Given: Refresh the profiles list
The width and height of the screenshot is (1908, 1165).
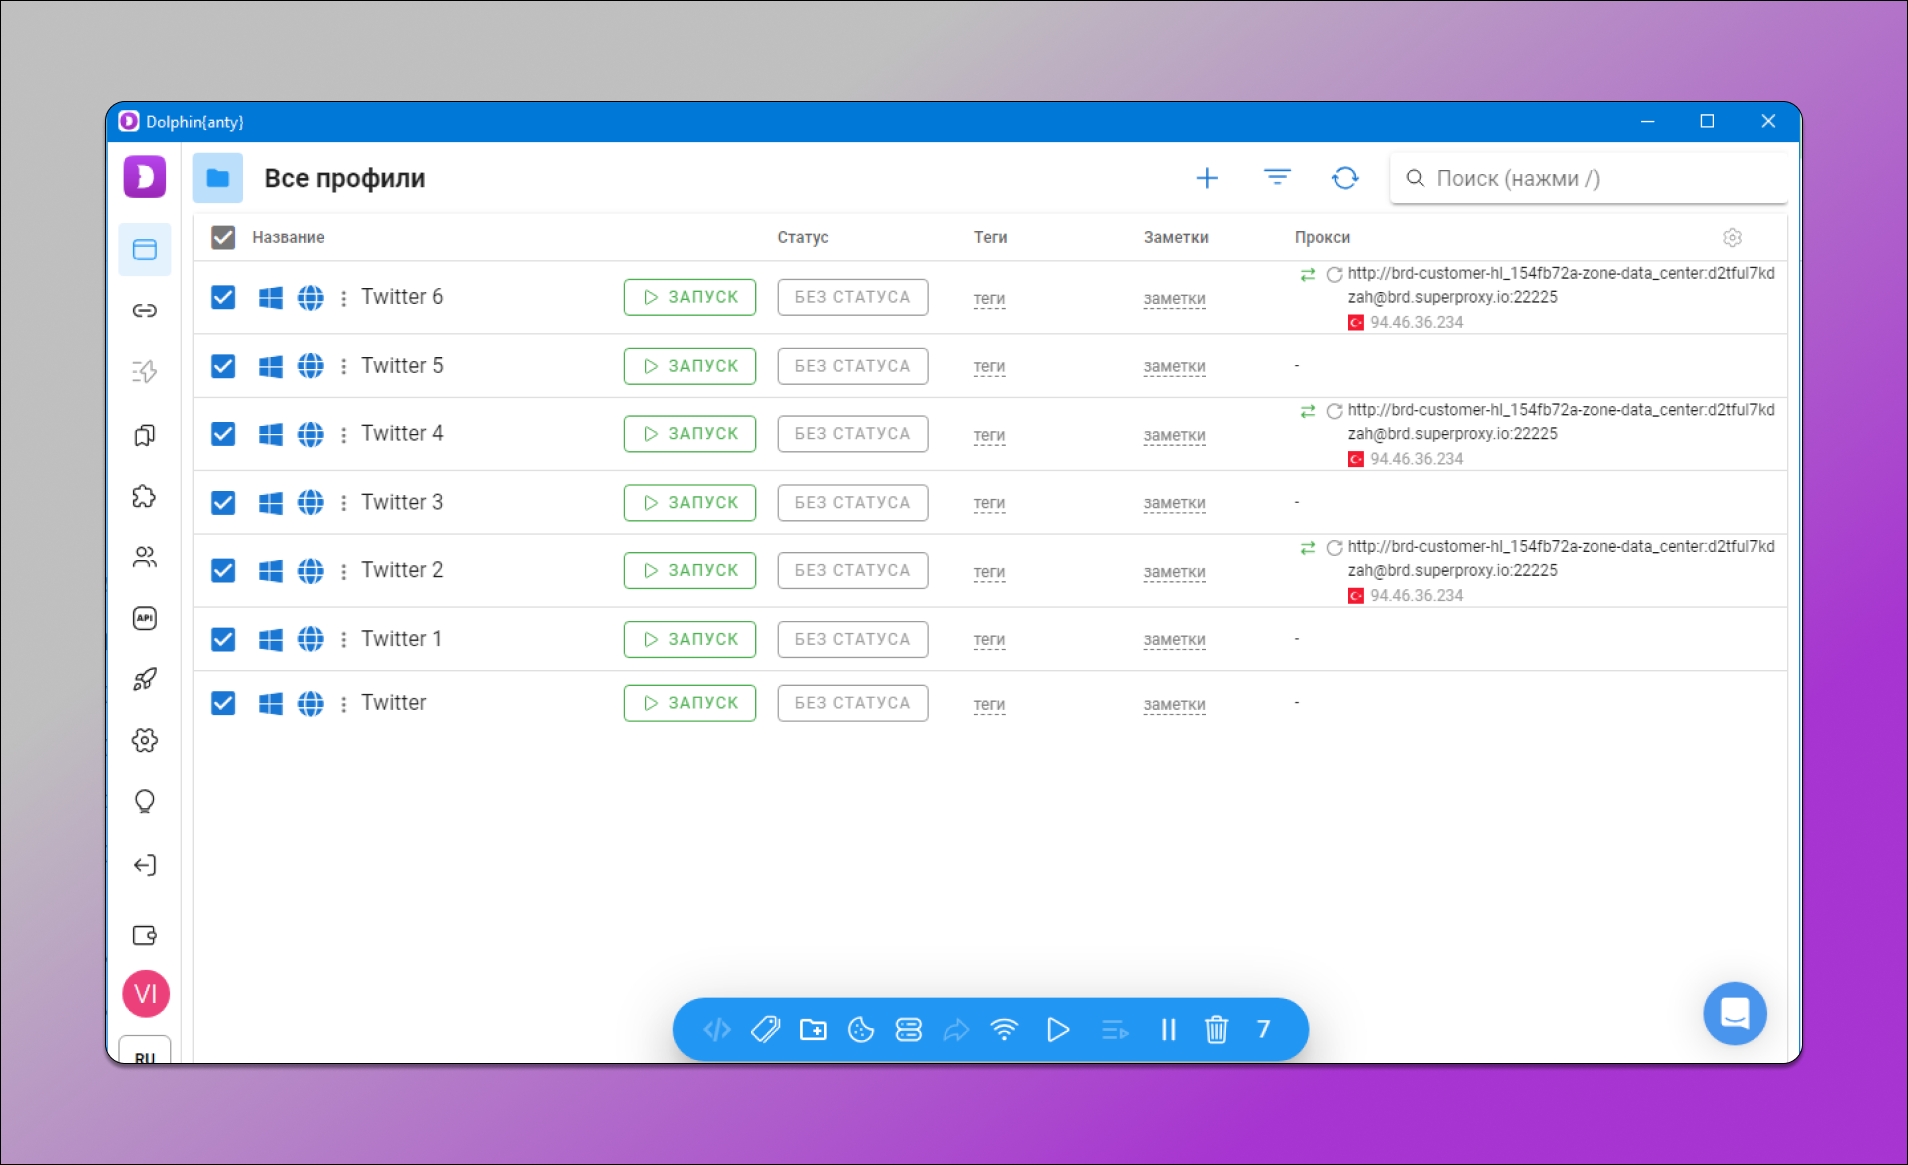Looking at the screenshot, I should [1345, 178].
